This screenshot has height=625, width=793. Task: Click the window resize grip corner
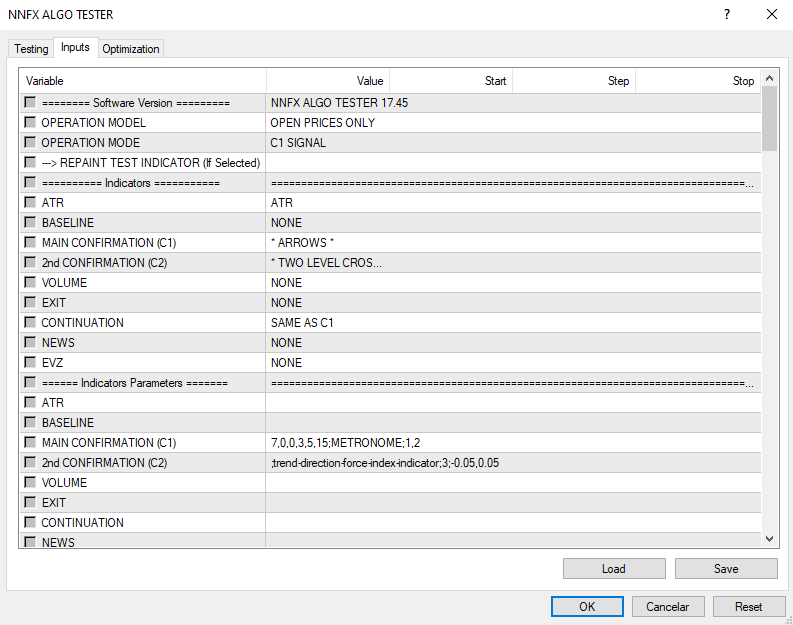(x=788, y=620)
